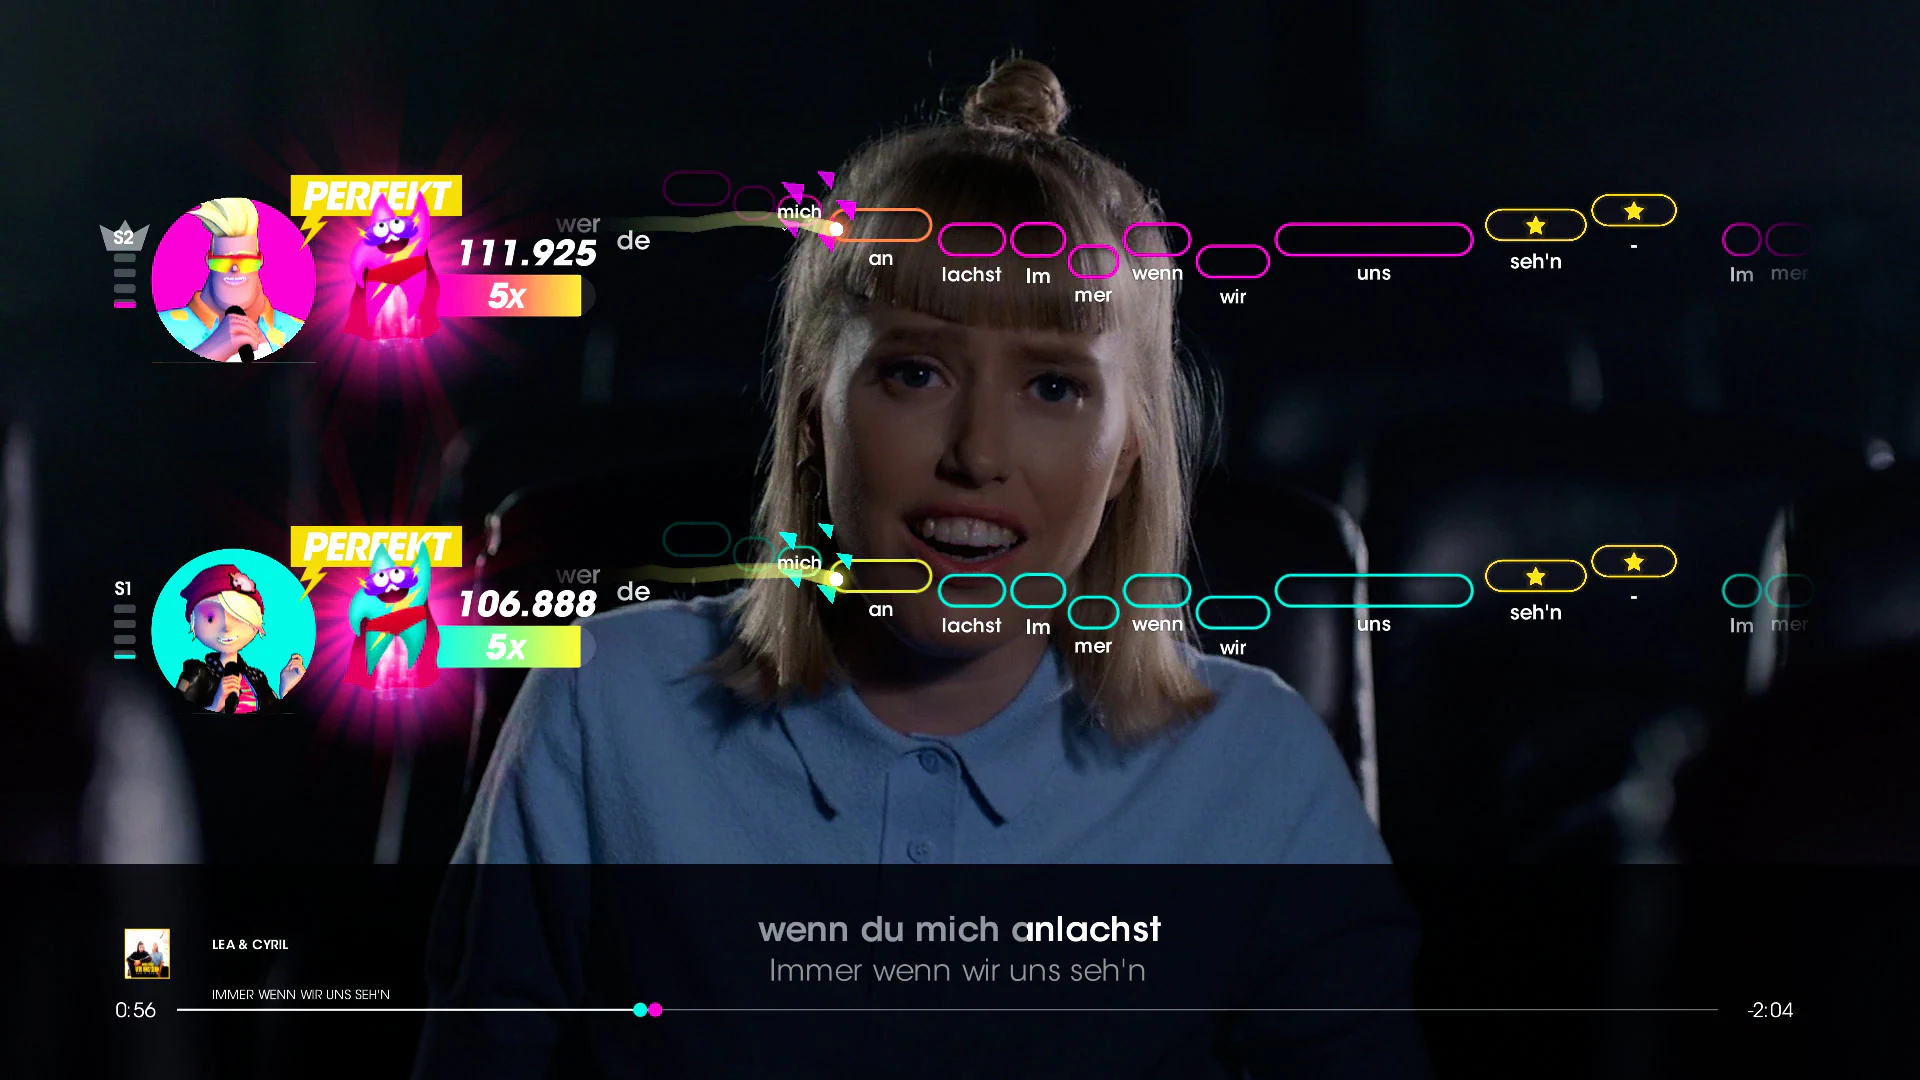Click S2's star bonus note above the dash
The height and width of the screenshot is (1080, 1920).
click(x=1633, y=210)
